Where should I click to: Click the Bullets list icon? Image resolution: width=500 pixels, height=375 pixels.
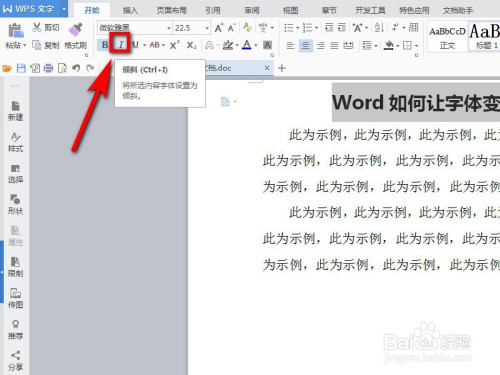coord(288,28)
